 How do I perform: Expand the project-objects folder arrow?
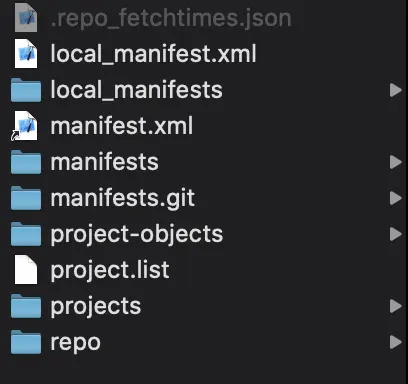(396, 234)
